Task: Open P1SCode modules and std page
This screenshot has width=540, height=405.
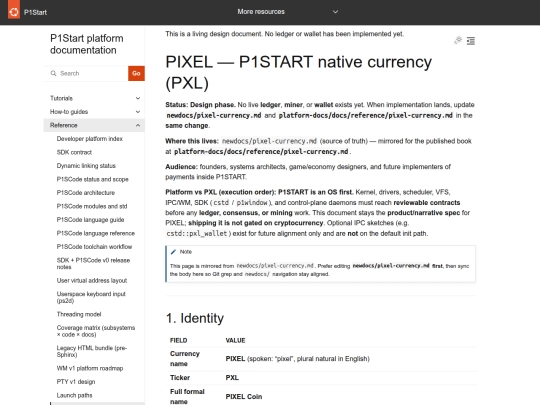Action: click(x=92, y=206)
